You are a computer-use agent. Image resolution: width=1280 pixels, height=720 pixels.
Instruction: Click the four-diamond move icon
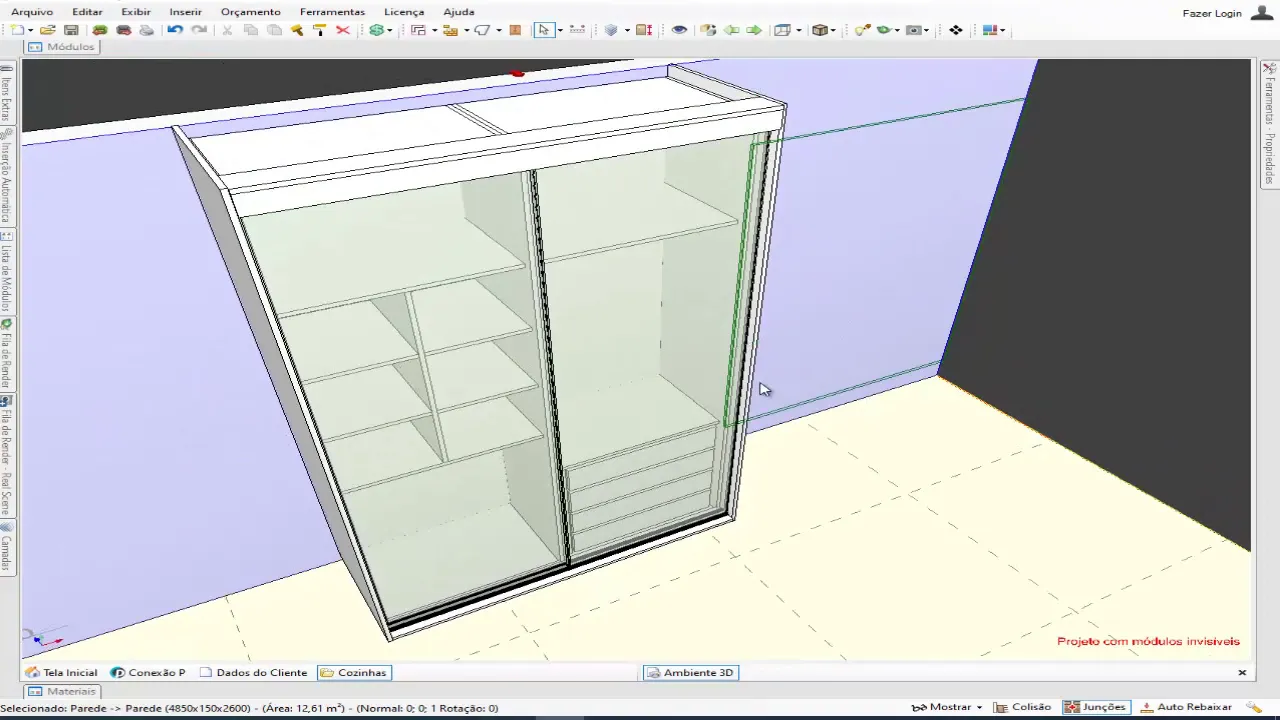(x=956, y=30)
